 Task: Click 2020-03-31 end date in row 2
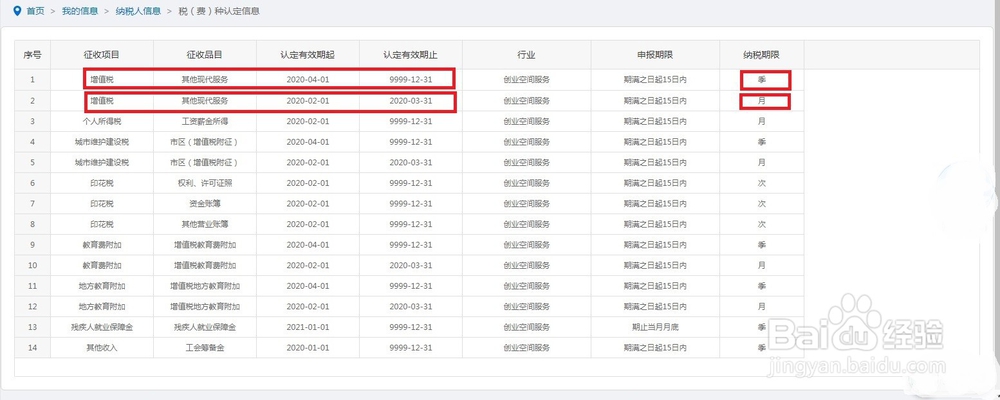point(411,101)
